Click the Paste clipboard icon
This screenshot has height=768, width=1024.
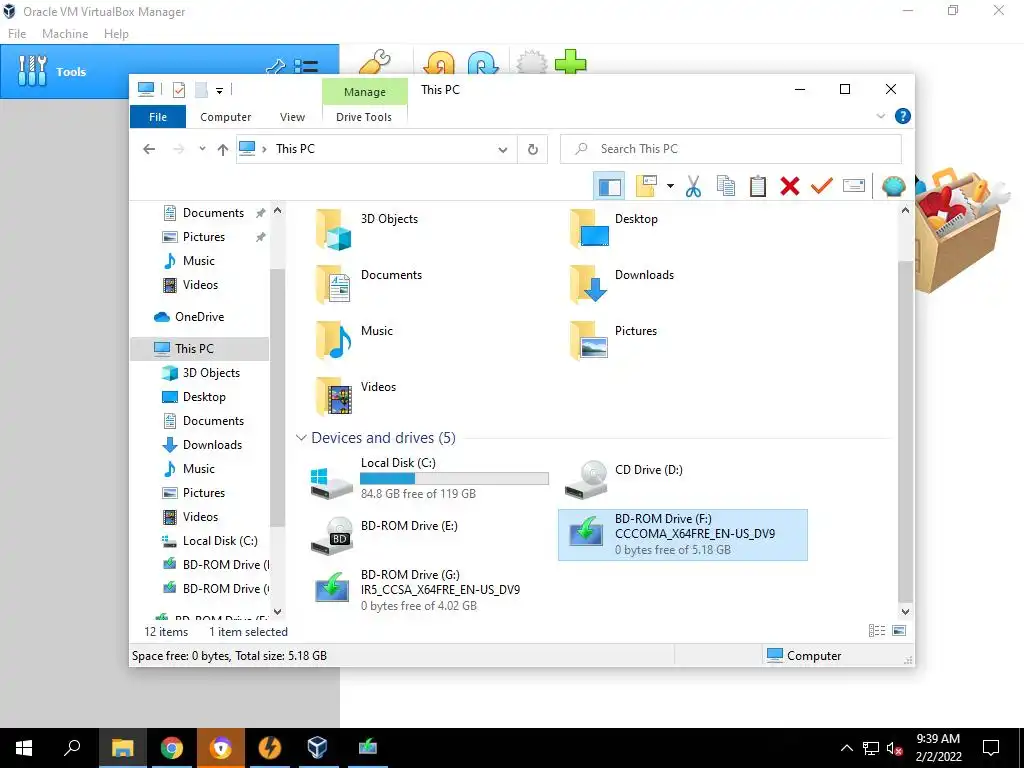[758, 186]
